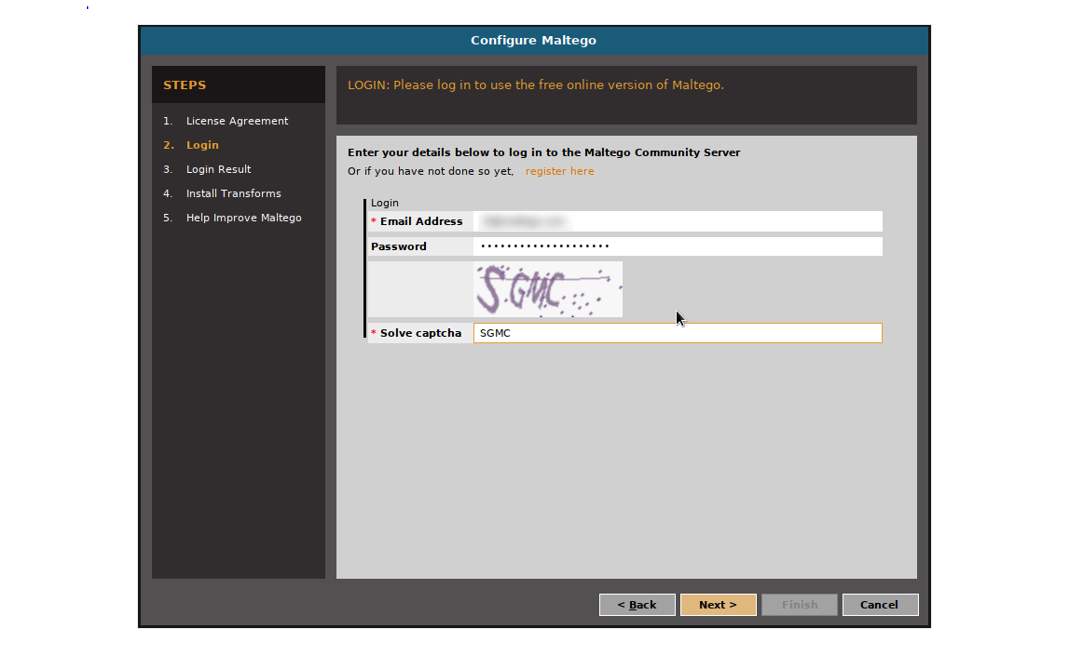Click the 'Password' label

tap(398, 246)
